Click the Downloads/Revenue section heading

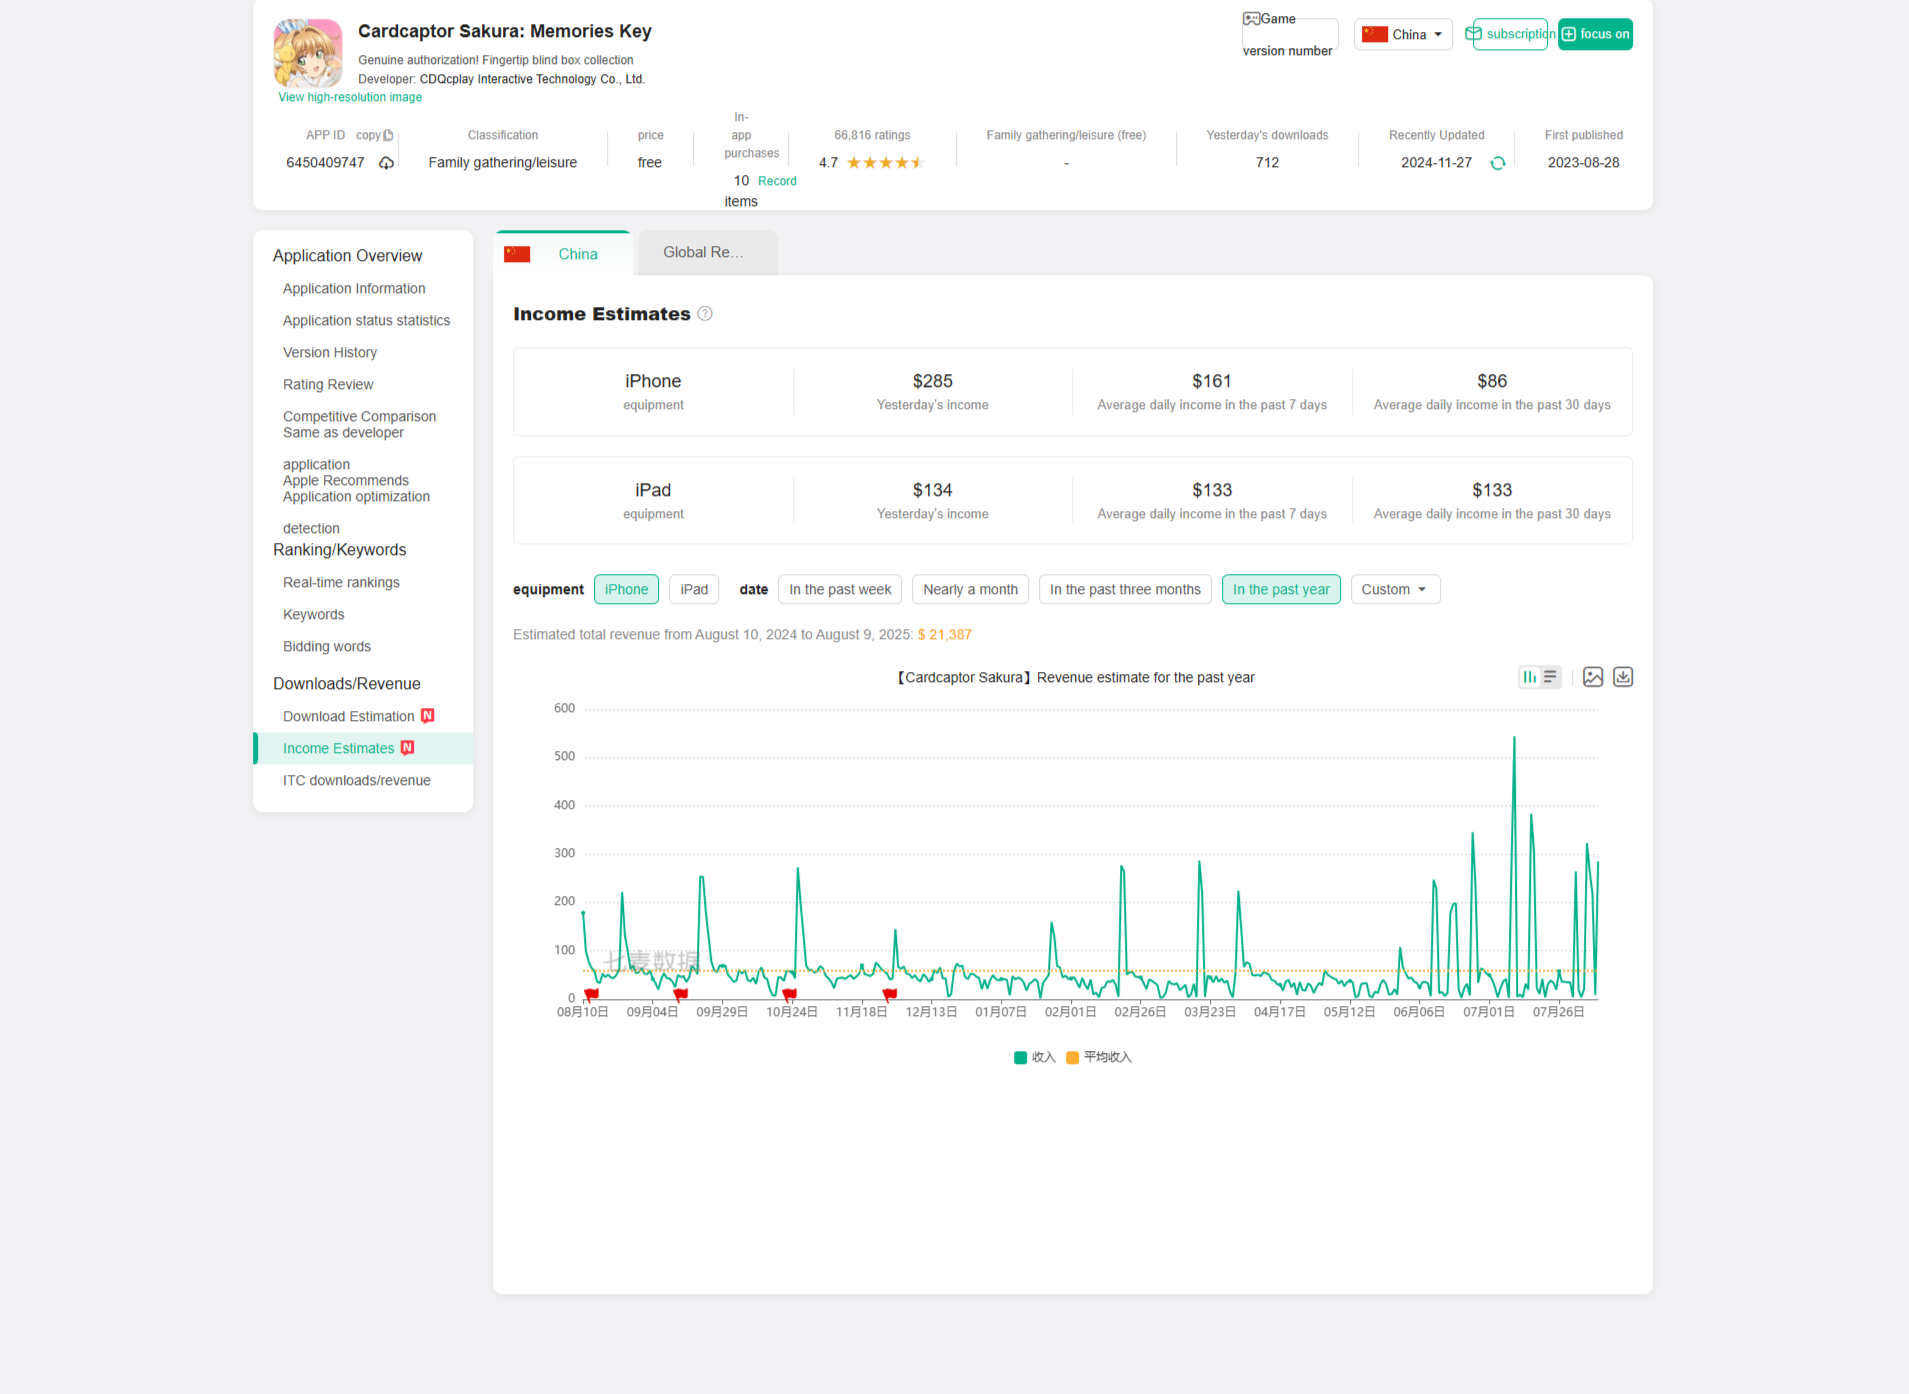click(x=346, y=684)
